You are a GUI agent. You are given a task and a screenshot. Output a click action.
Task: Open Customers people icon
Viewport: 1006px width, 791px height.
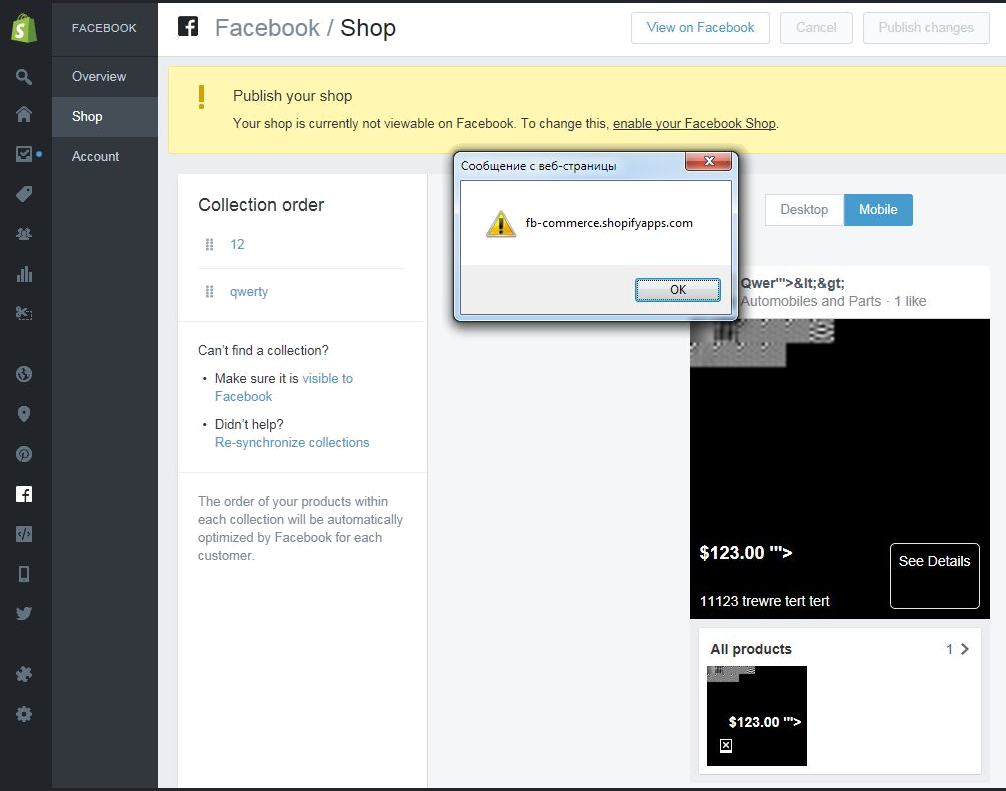[x=24, y=234]
